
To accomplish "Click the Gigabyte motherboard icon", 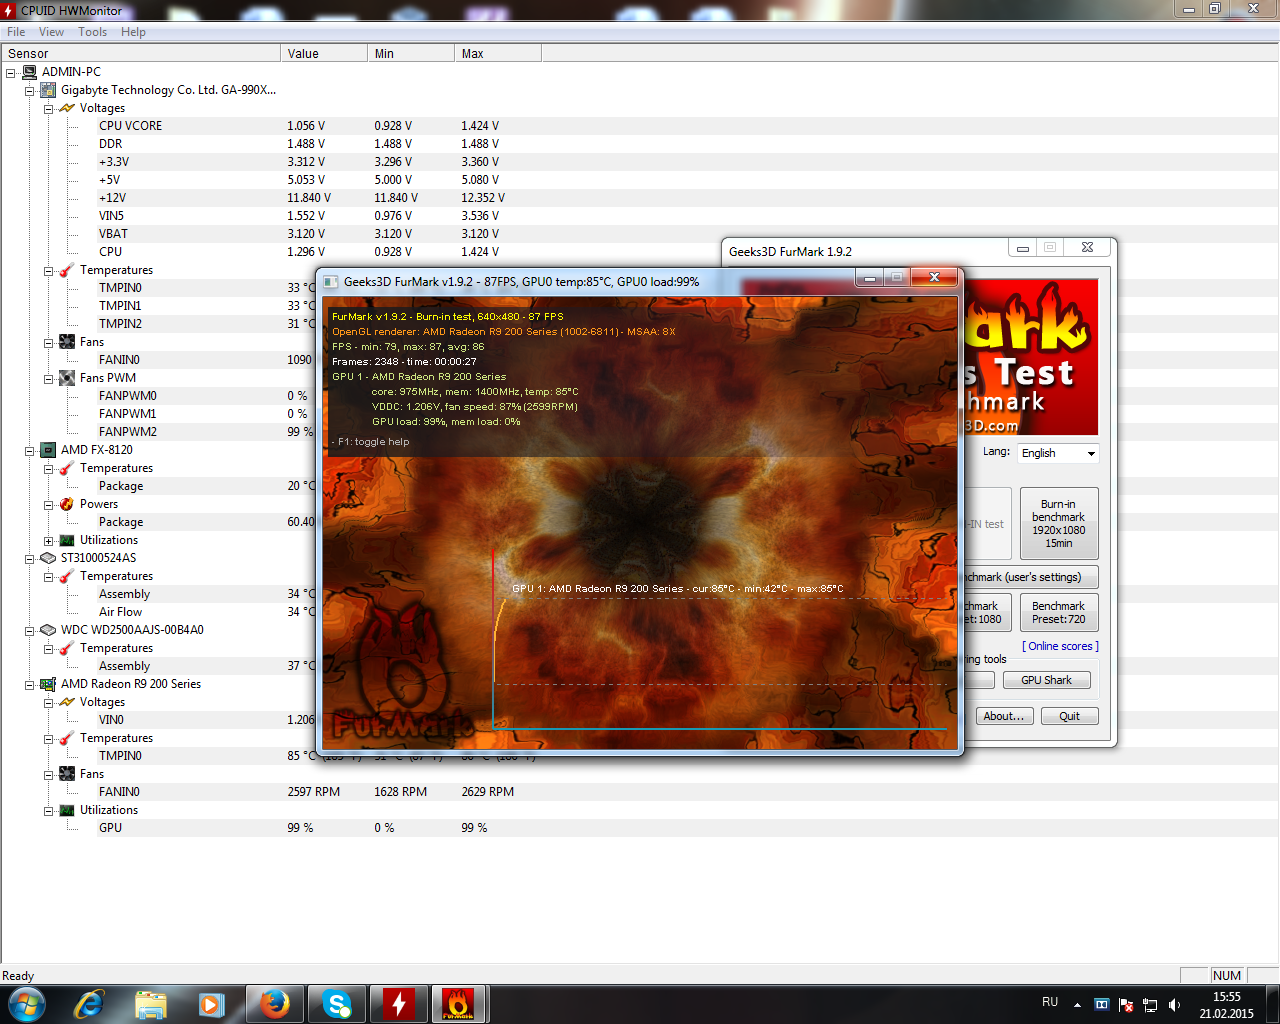I will coord(48,90).
